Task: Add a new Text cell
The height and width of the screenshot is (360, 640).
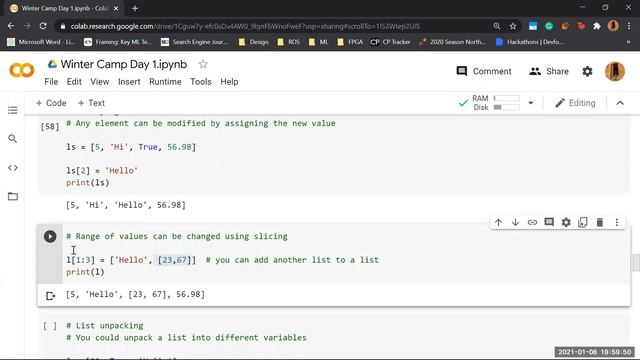Action: click(x=91, y=103)
